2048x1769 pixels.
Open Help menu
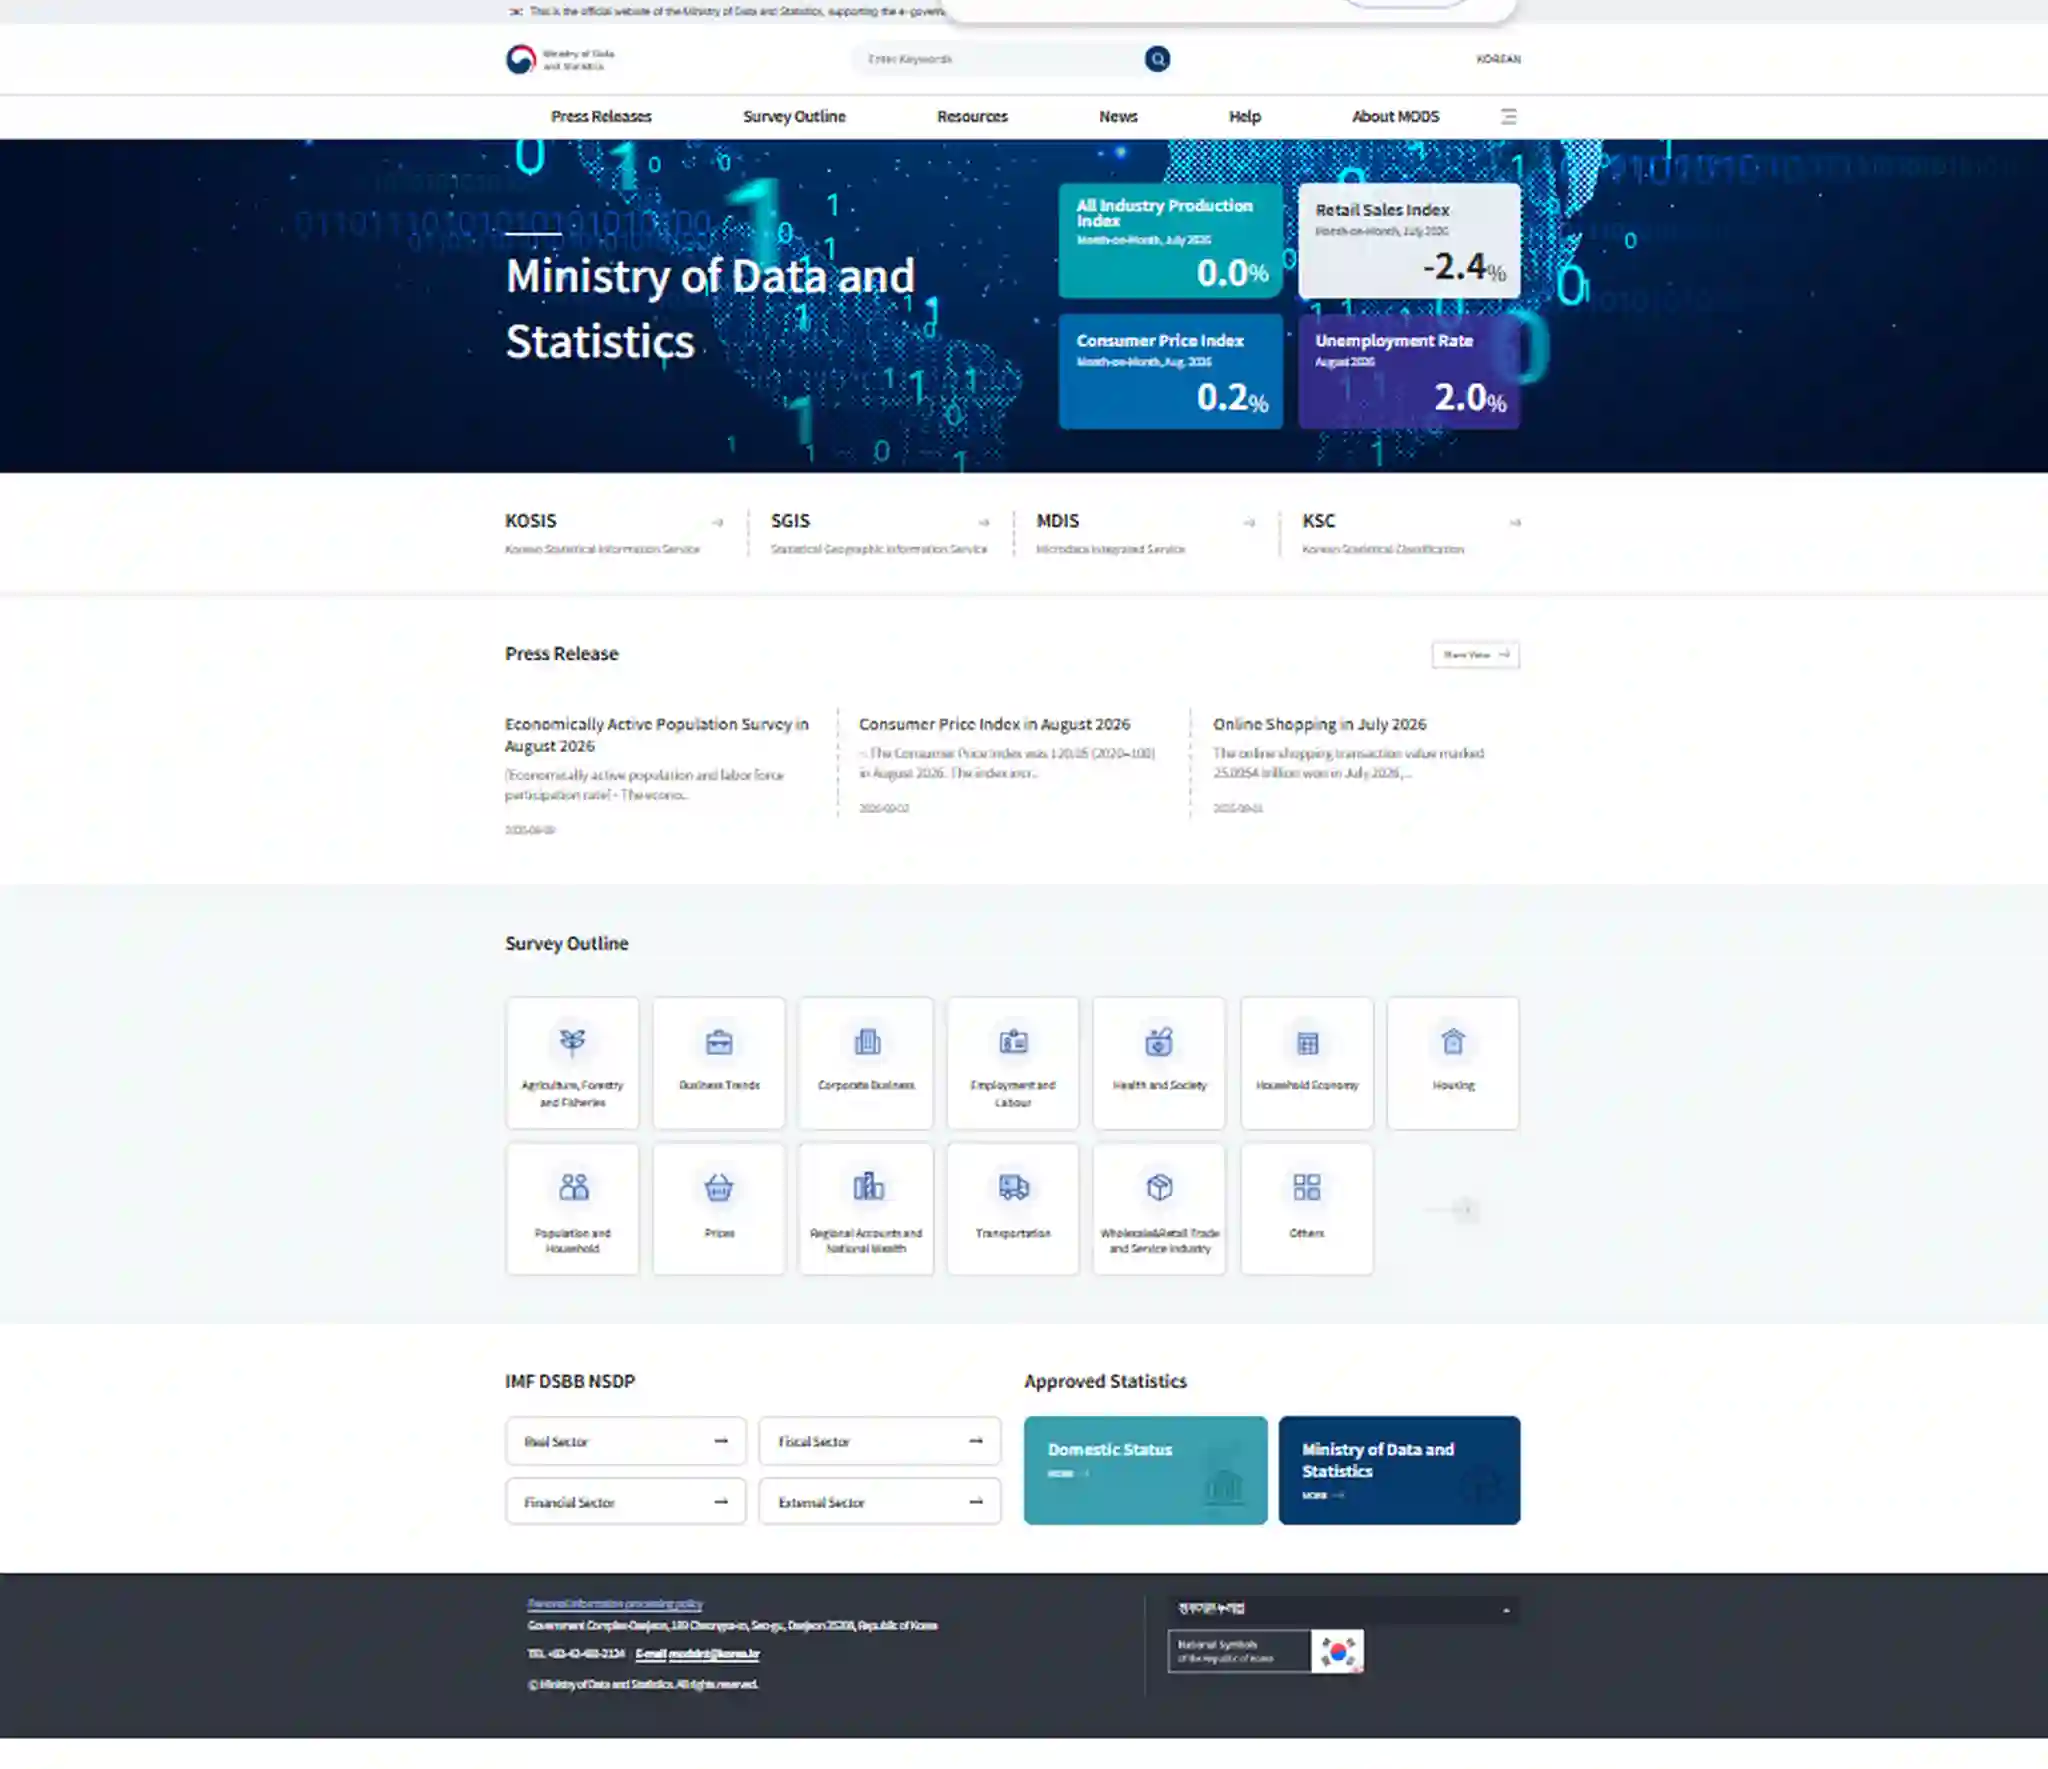(1244, 116)
